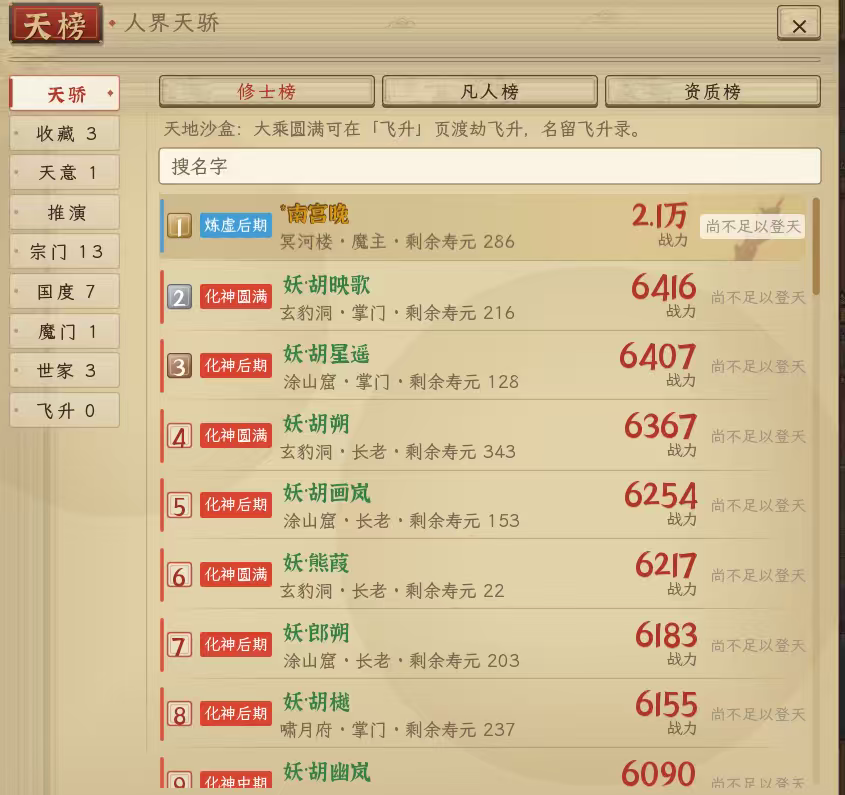Screen dimensions: 845x795
Task: Open the 宗门 13 sidebar tab
Action: click(65, 252)
